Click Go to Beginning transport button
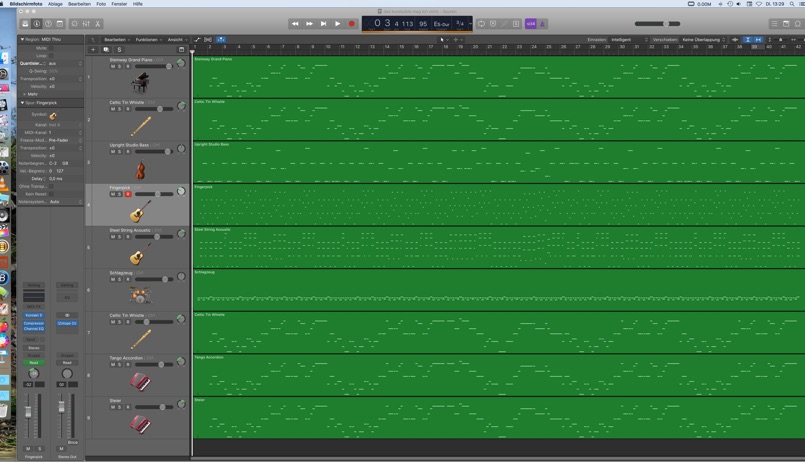This screenshot has height=462, width=805. (x=323, y=24)
